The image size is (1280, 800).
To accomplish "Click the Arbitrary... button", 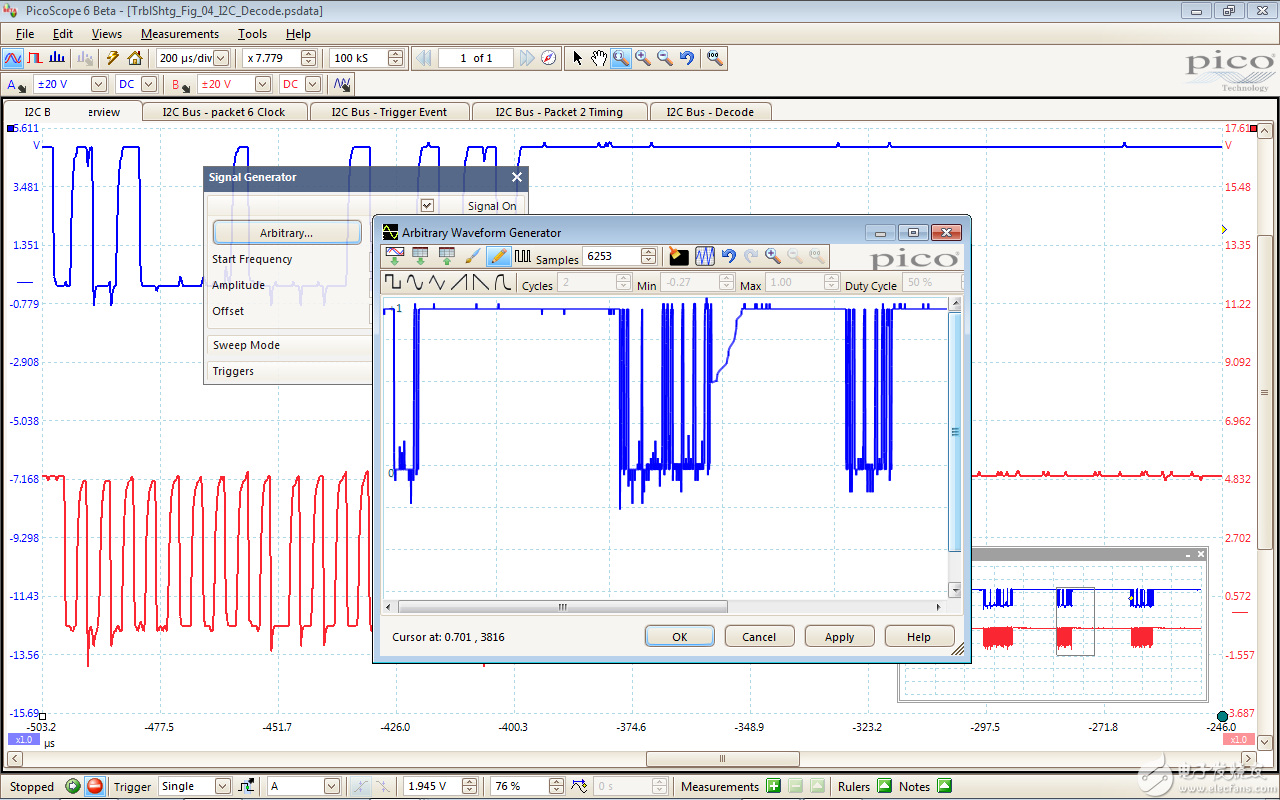I will (287, 232).
